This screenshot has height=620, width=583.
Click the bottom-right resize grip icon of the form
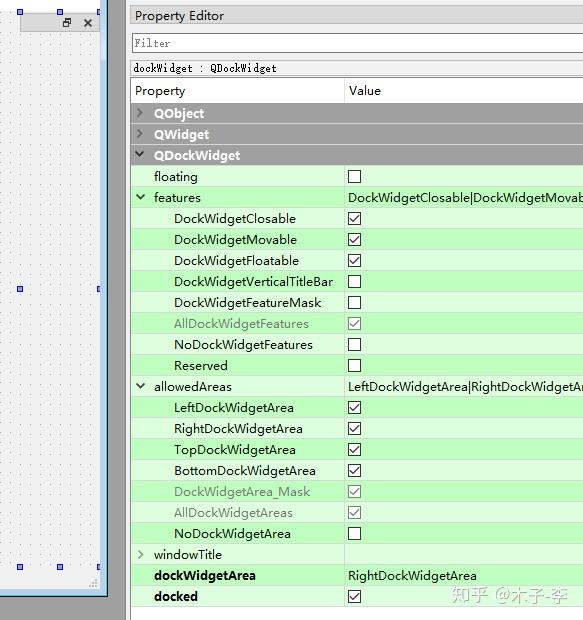pyautogui.click(x=94, y=583)
